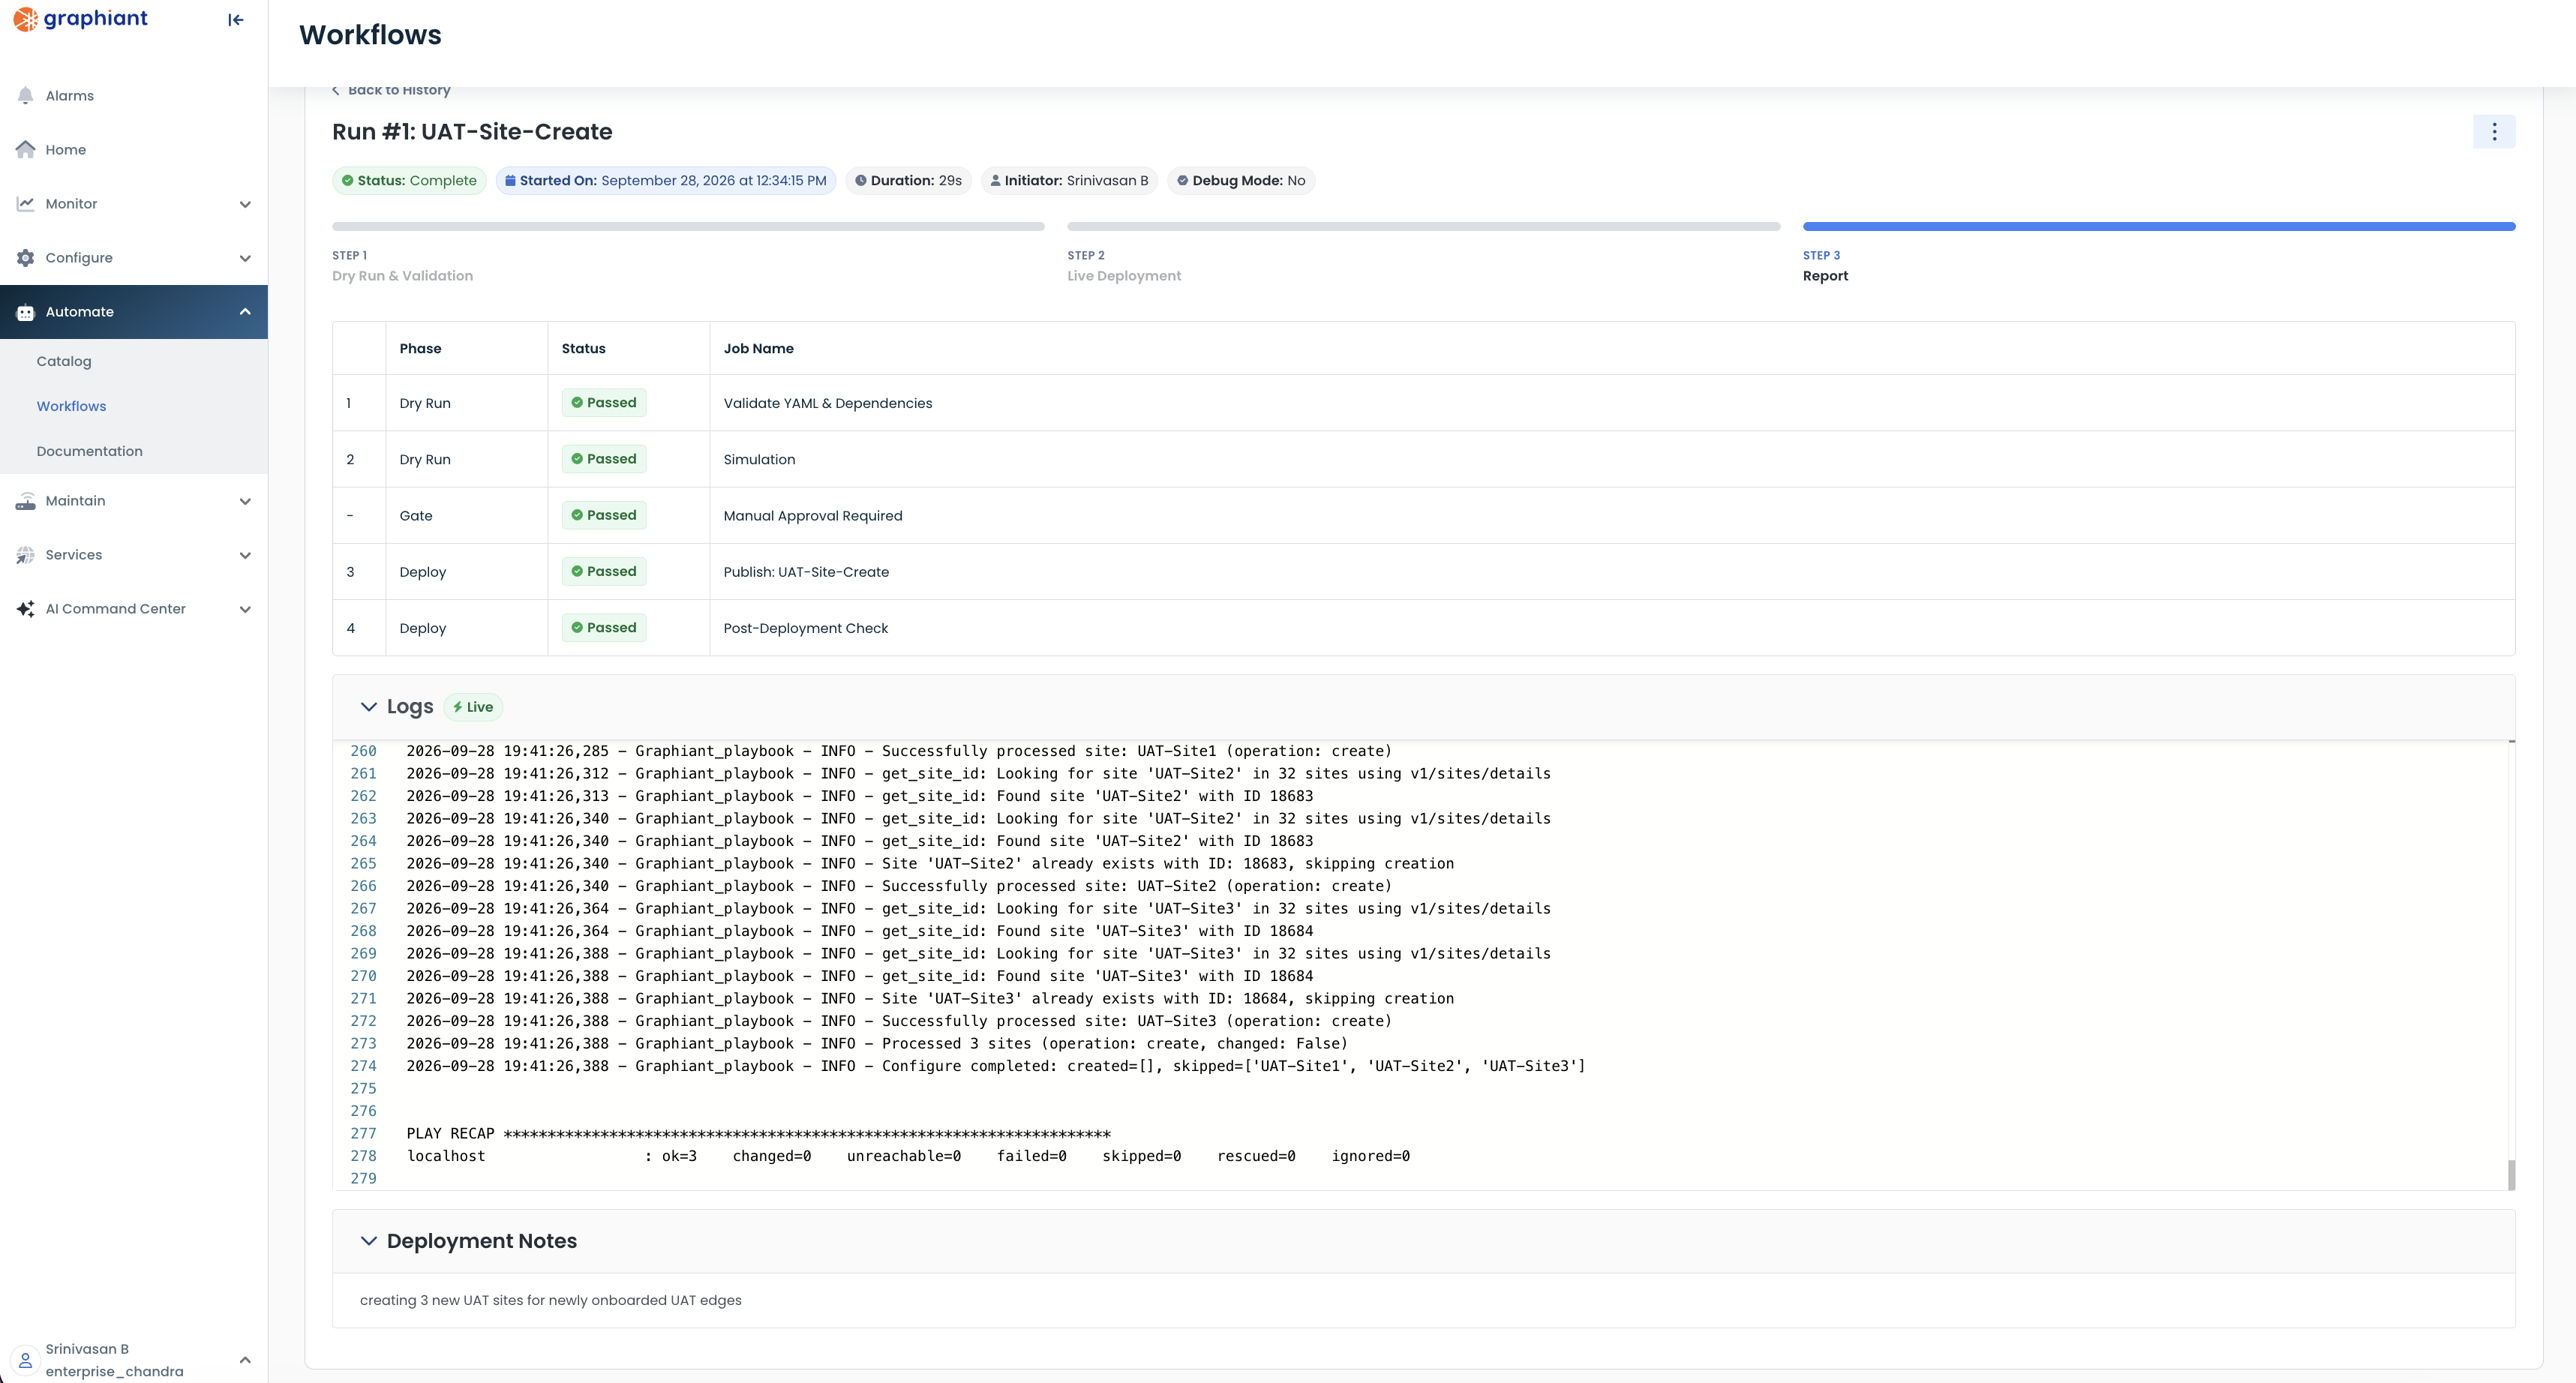Click Passed badge for Manual Approval row
This screenshot has height=1383, width=2576.
pyautogui.click(x=604, y=515)
